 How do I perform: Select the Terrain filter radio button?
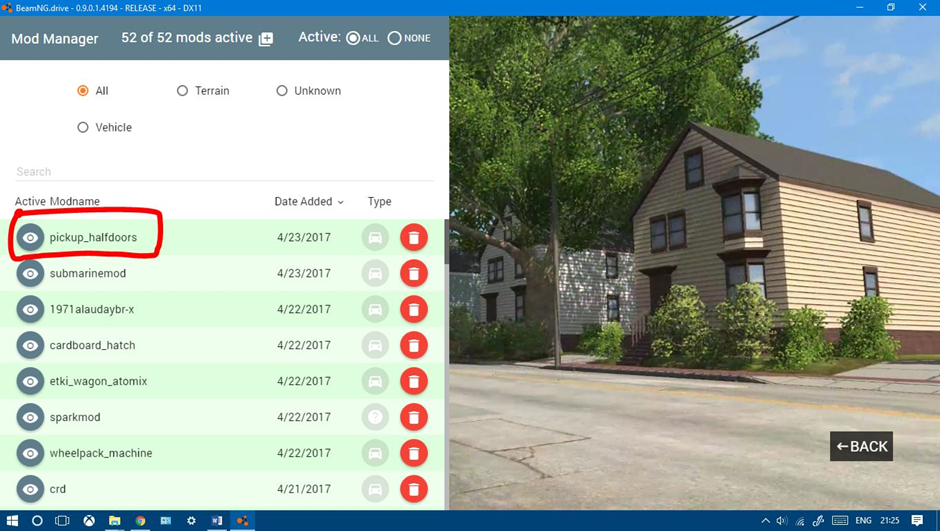pos(182,90)
